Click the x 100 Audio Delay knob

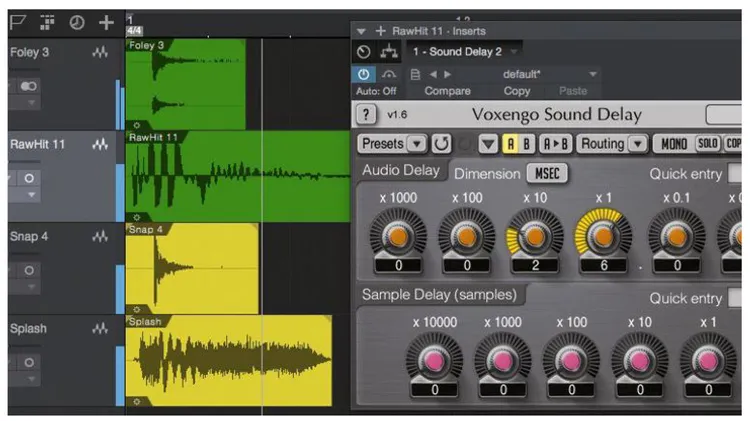[x=467, y=235]
